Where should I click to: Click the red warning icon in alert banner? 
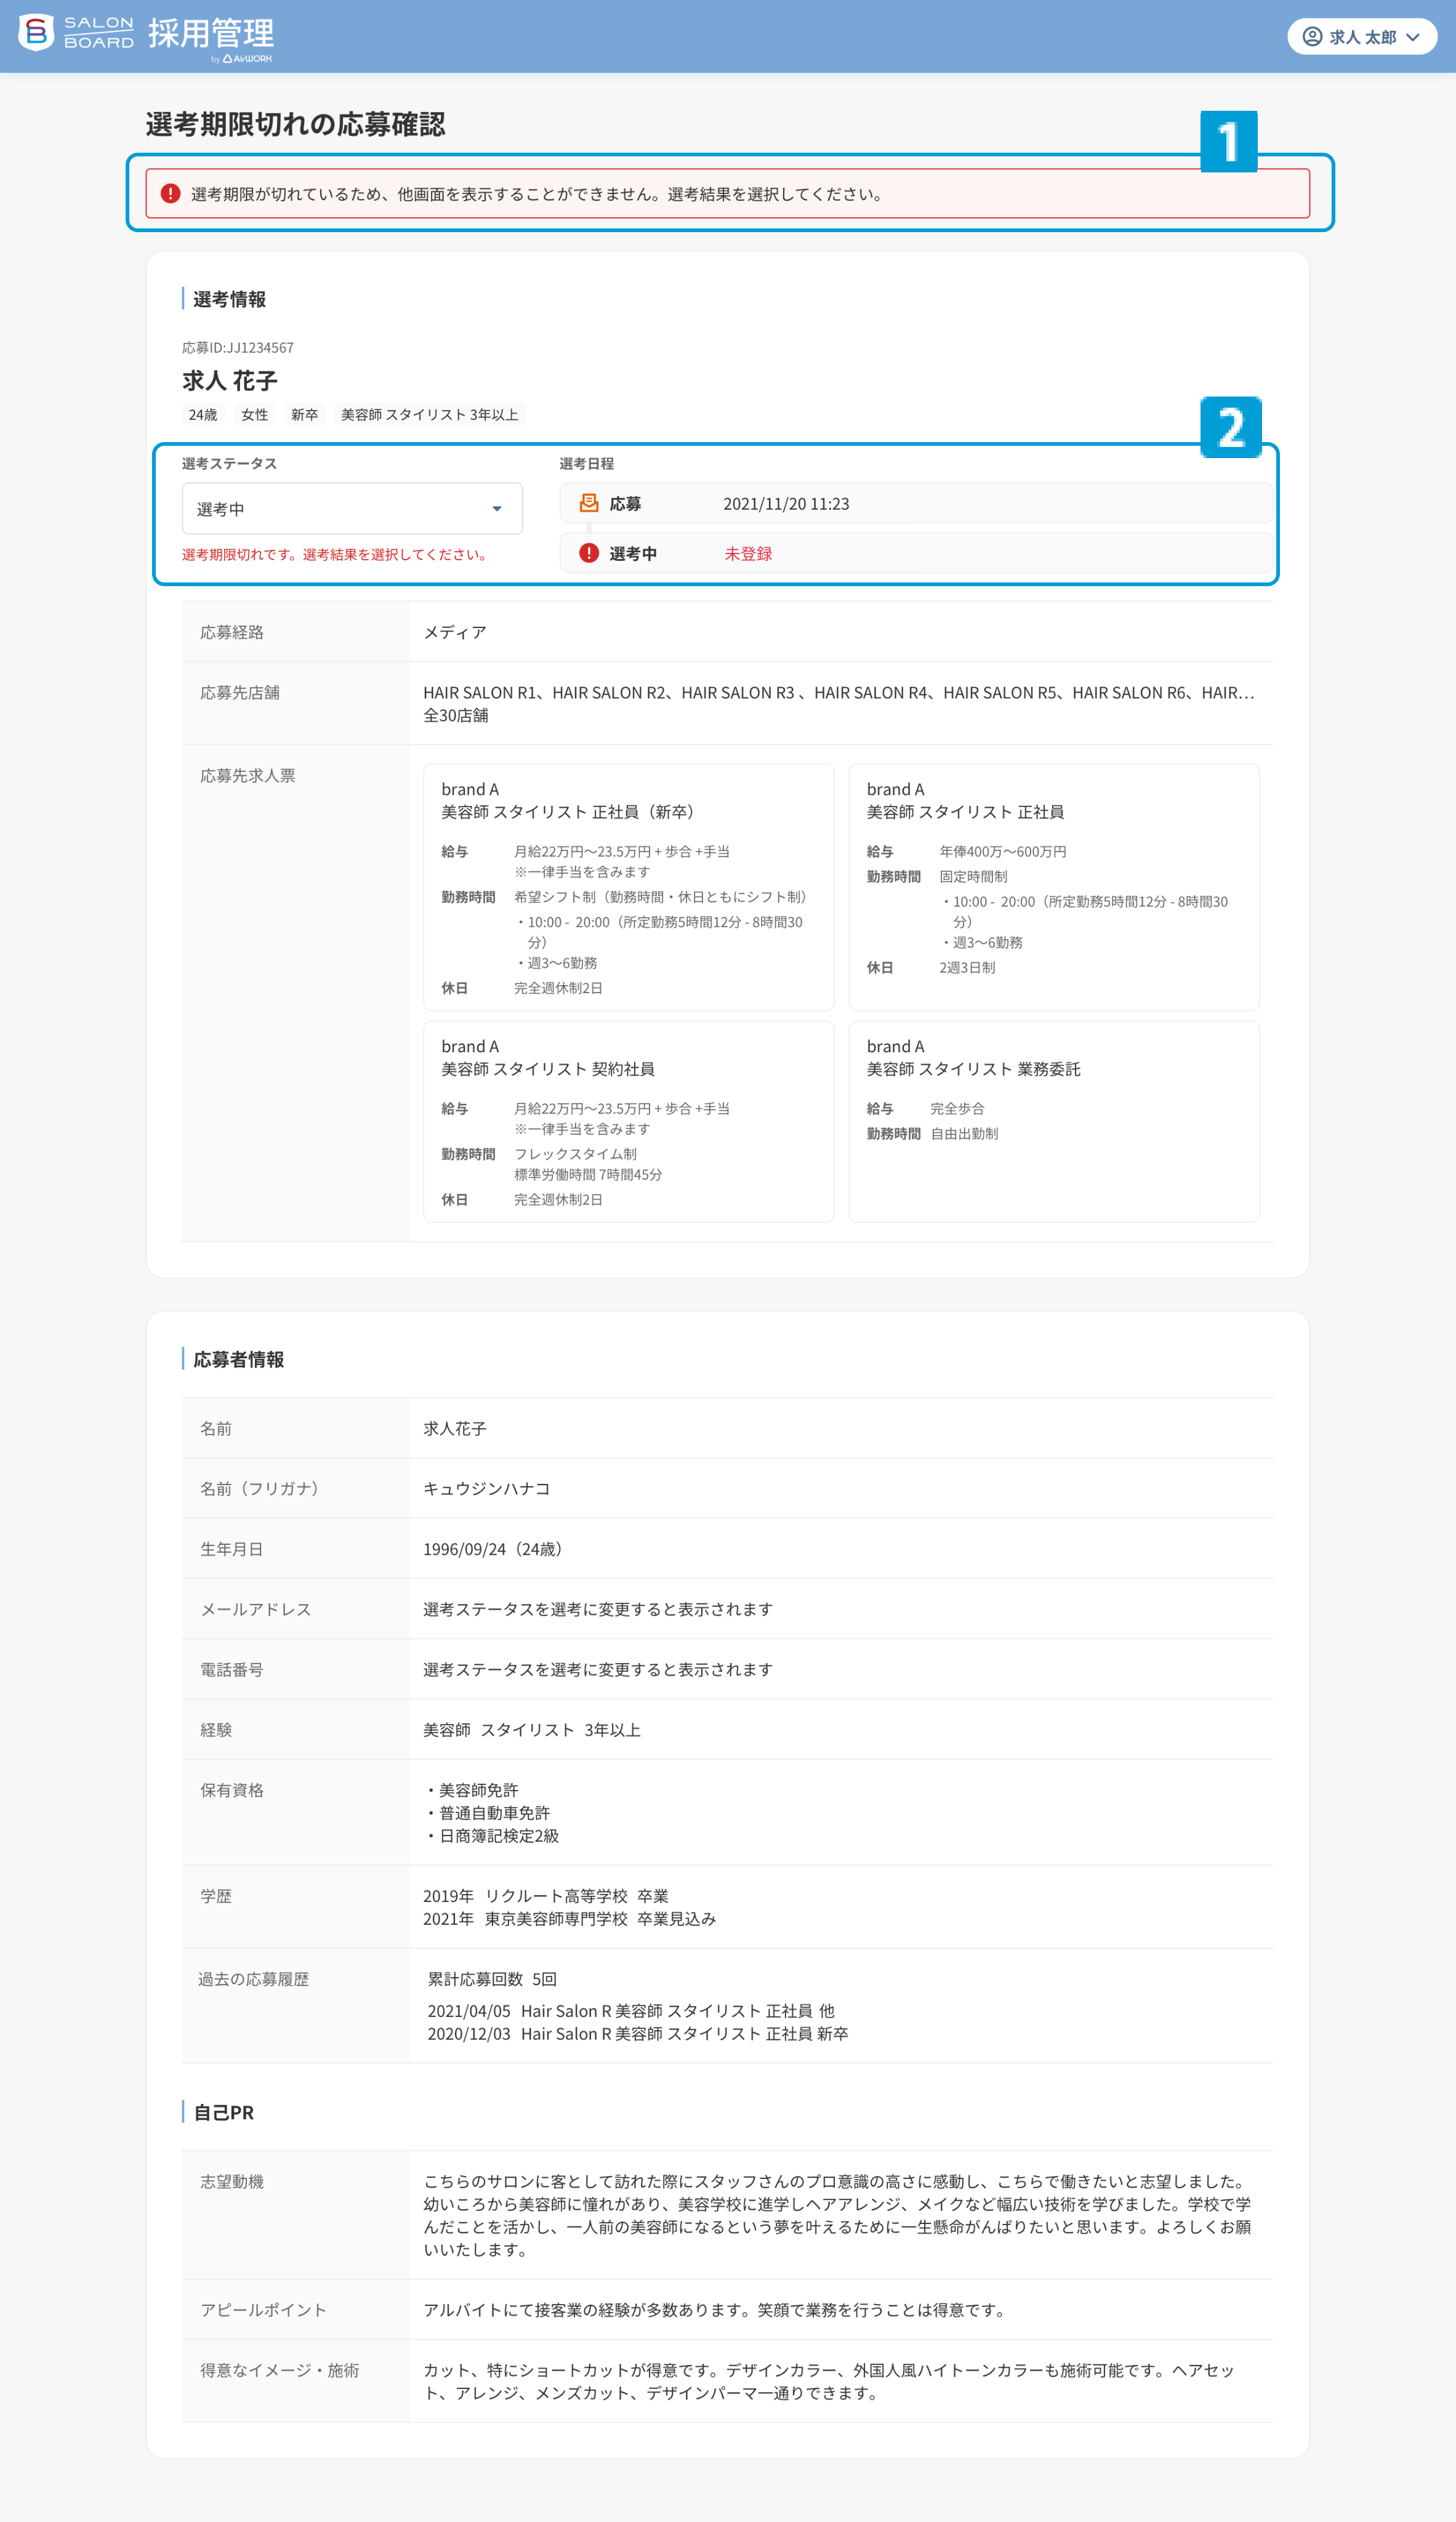coord(170,193)
